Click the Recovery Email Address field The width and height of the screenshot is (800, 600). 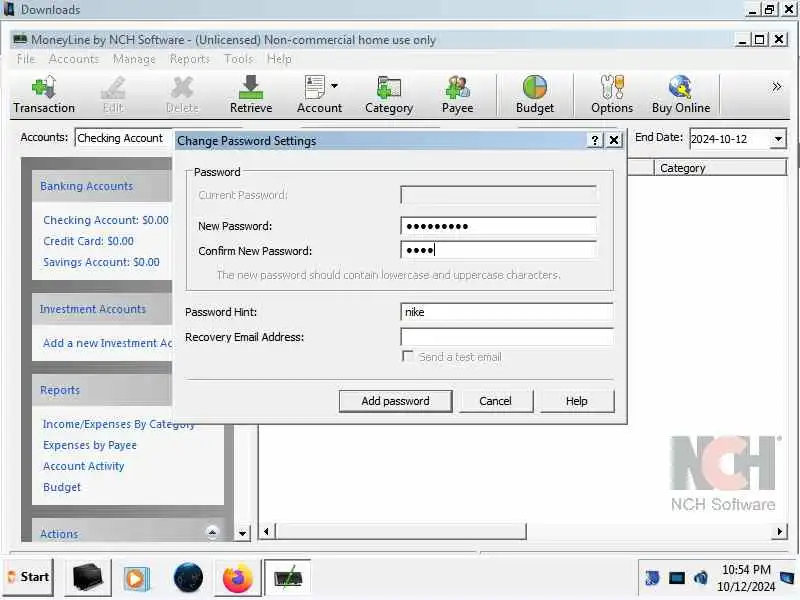coord(507,337)
